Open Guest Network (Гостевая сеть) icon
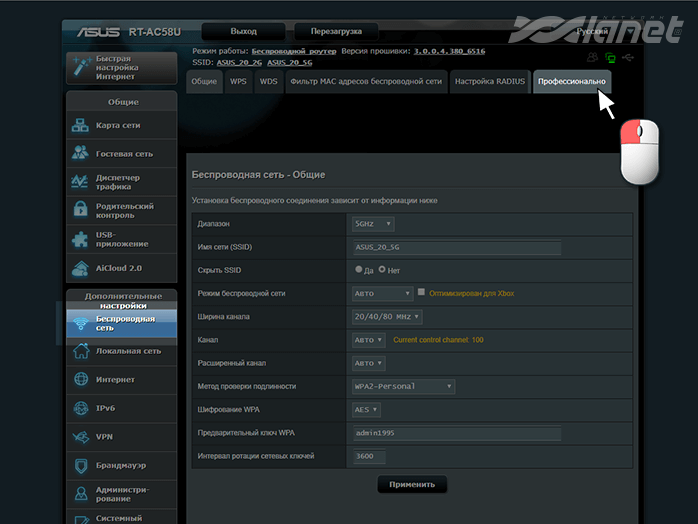The width and height of the screenshot is (698, 524). click(82, 154)
